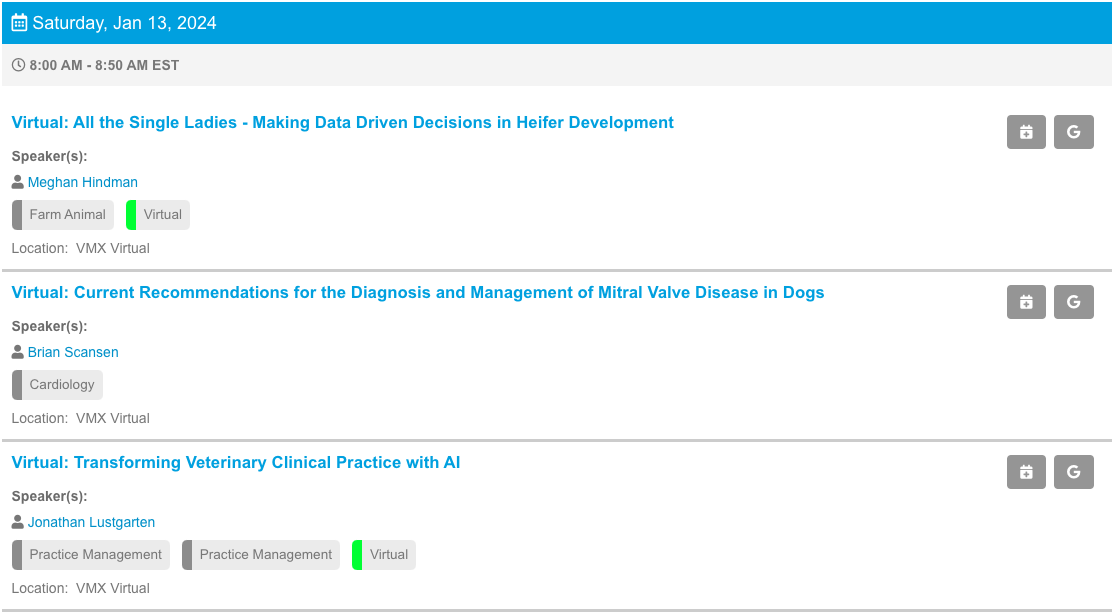The image size is (1120, 615).
Task: Open Google Calendar for the Mitral Valve session
Action: pyautogui.click(x=1074, y=301)
